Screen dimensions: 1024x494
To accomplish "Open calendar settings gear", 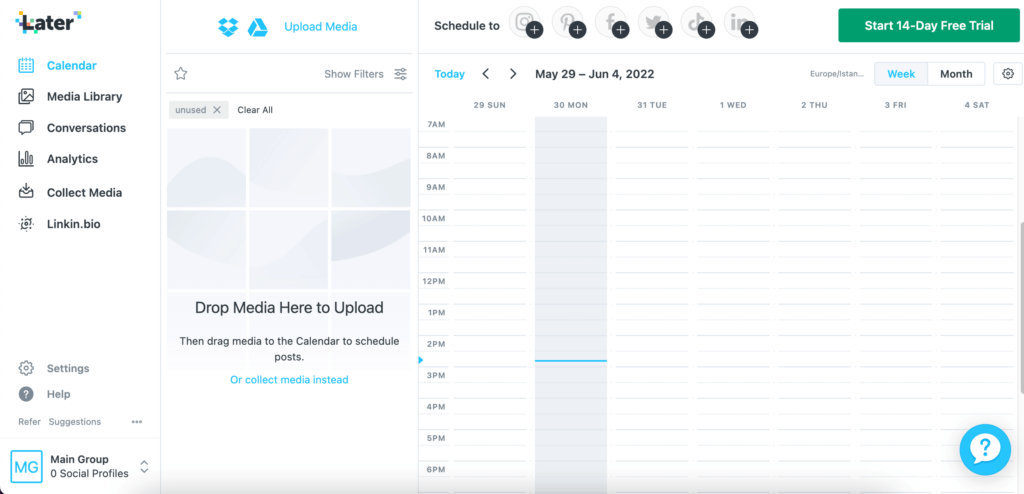I will [1008, 74].
